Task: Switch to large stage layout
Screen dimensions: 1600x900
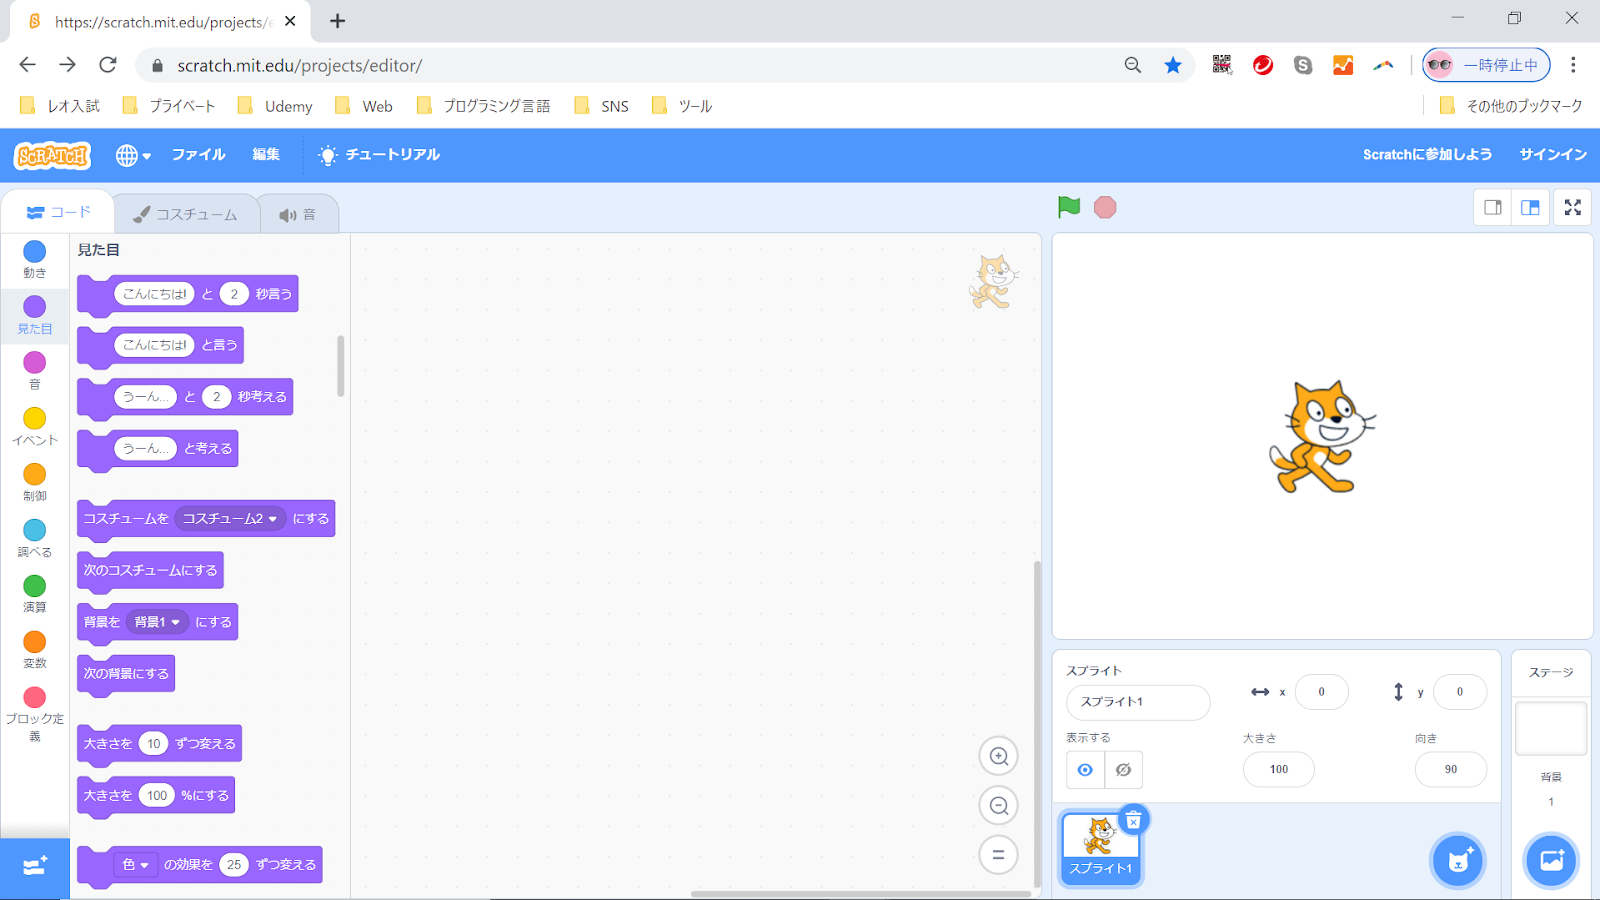Action: (x=1530, y=207)
